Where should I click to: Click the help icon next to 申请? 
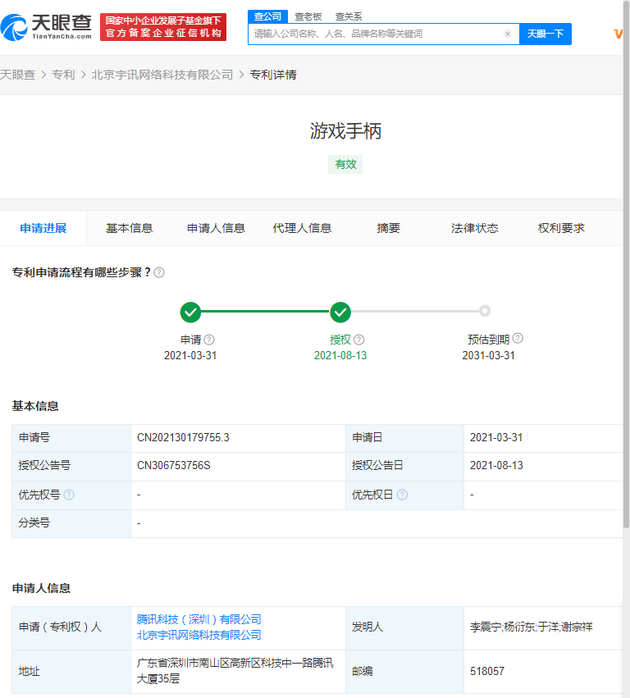209,340
